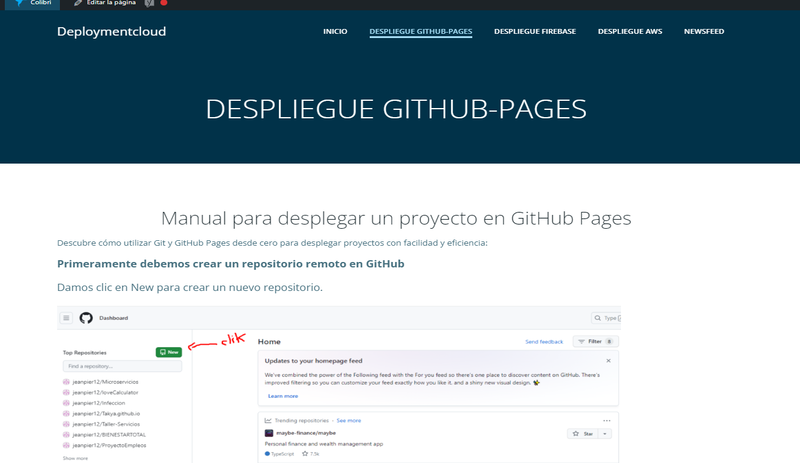Image resolution: width=800 pixels, height=463 pixels.
Task: Click the pencil icon next to Editar la página
Action: click(78, 3)
